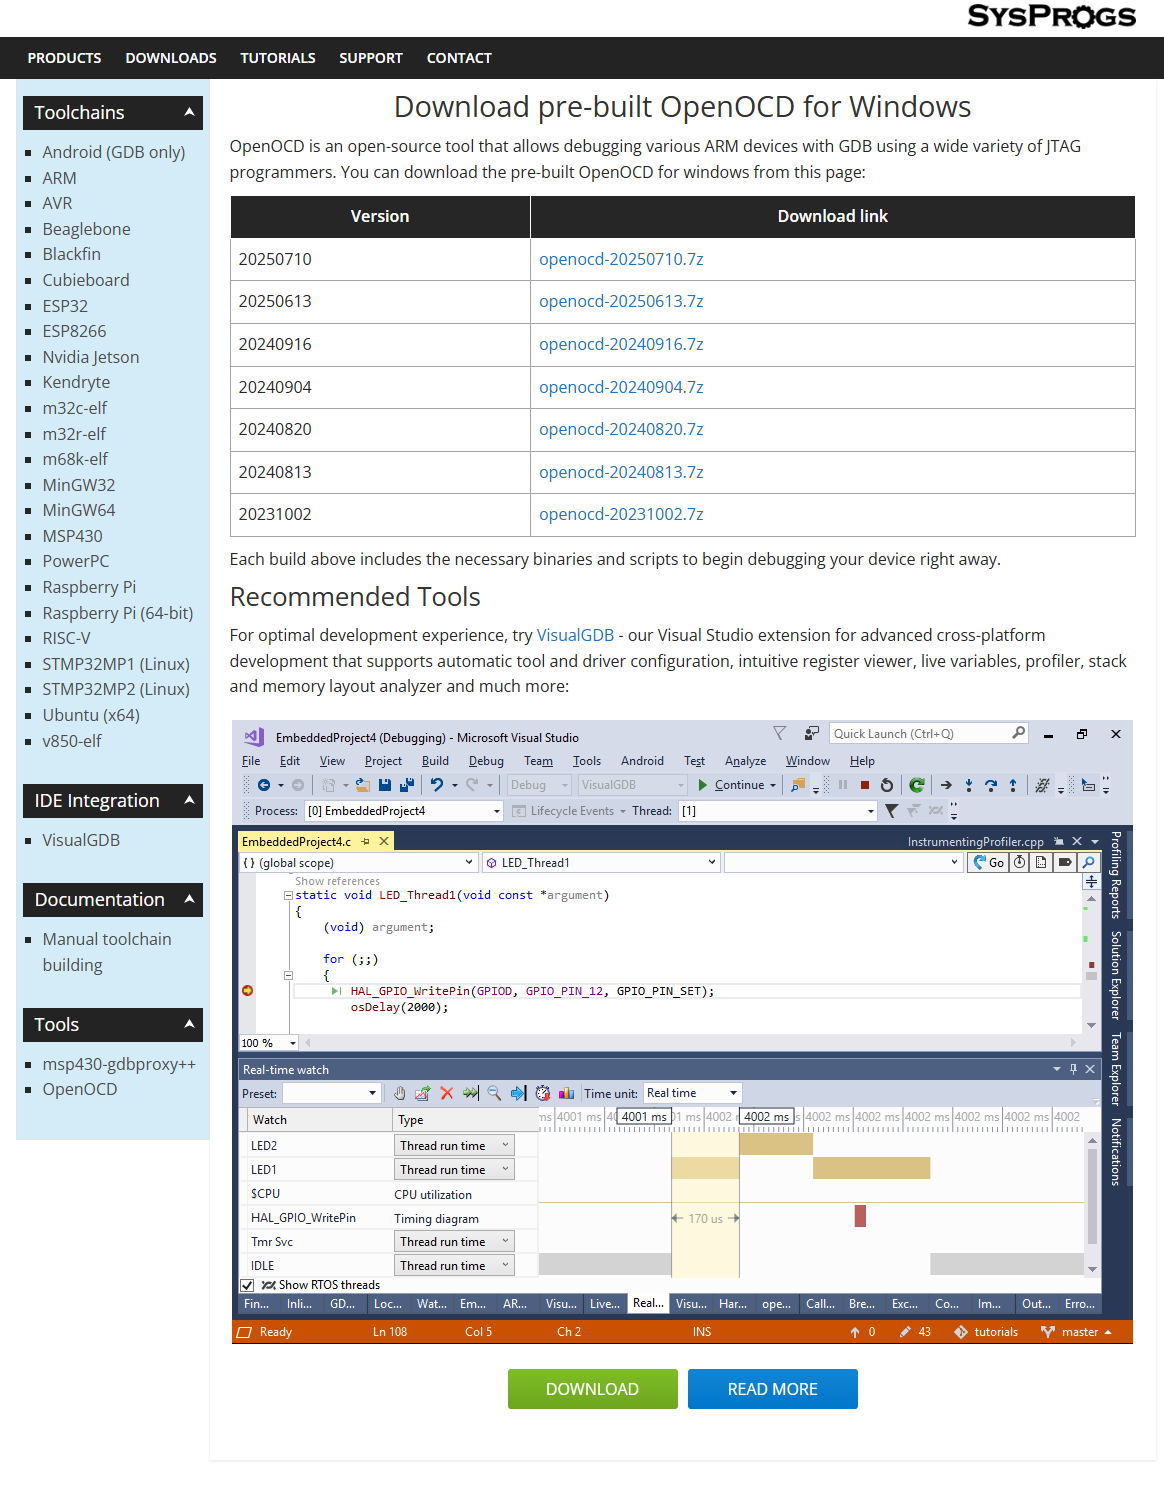Click the 4001 ms timeline marker label

point(645,1117)
